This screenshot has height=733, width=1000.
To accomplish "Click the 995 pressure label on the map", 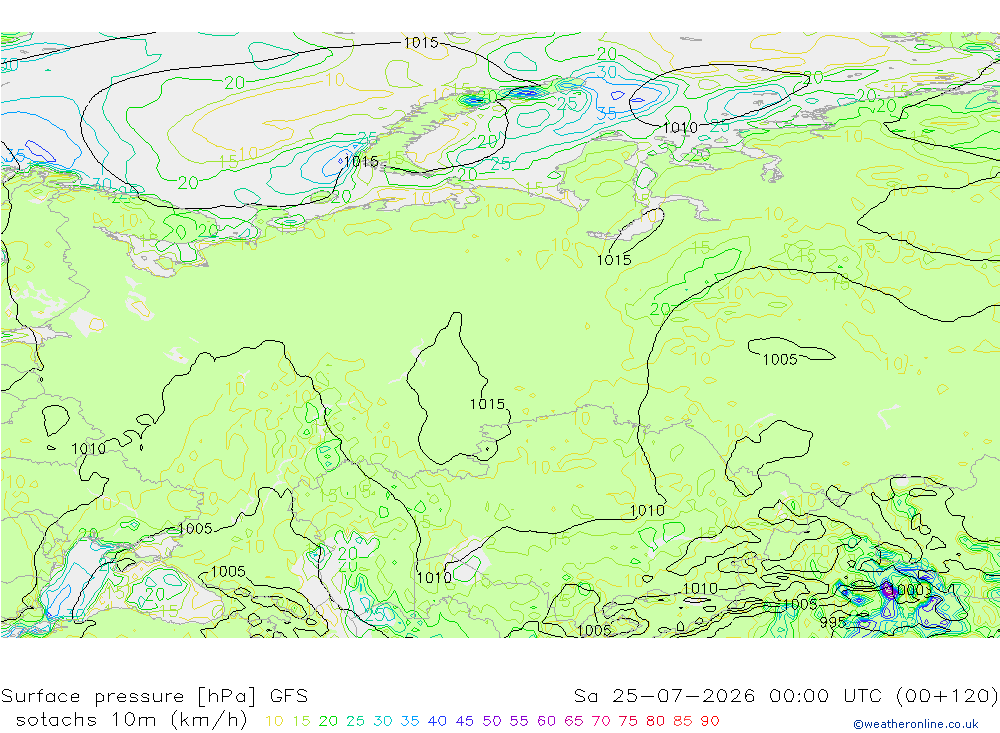I will coord(832,622).
